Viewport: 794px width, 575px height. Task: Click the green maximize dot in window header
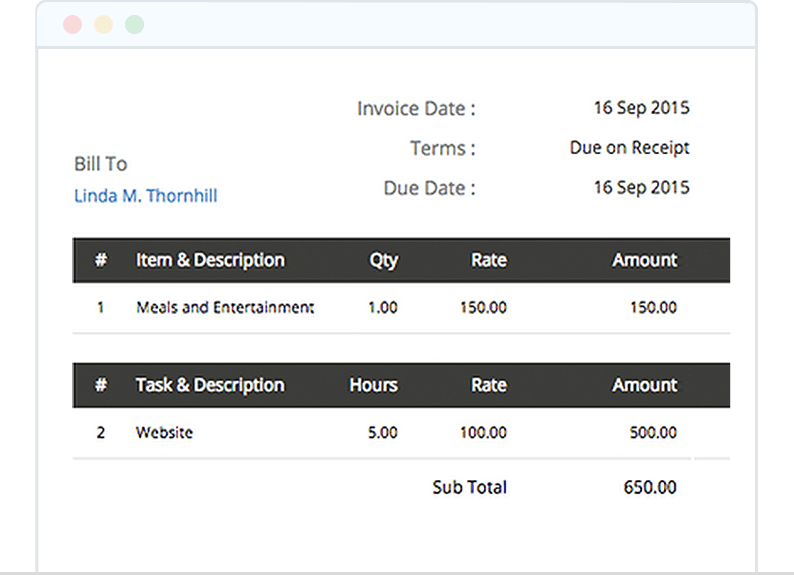(134, 25)
